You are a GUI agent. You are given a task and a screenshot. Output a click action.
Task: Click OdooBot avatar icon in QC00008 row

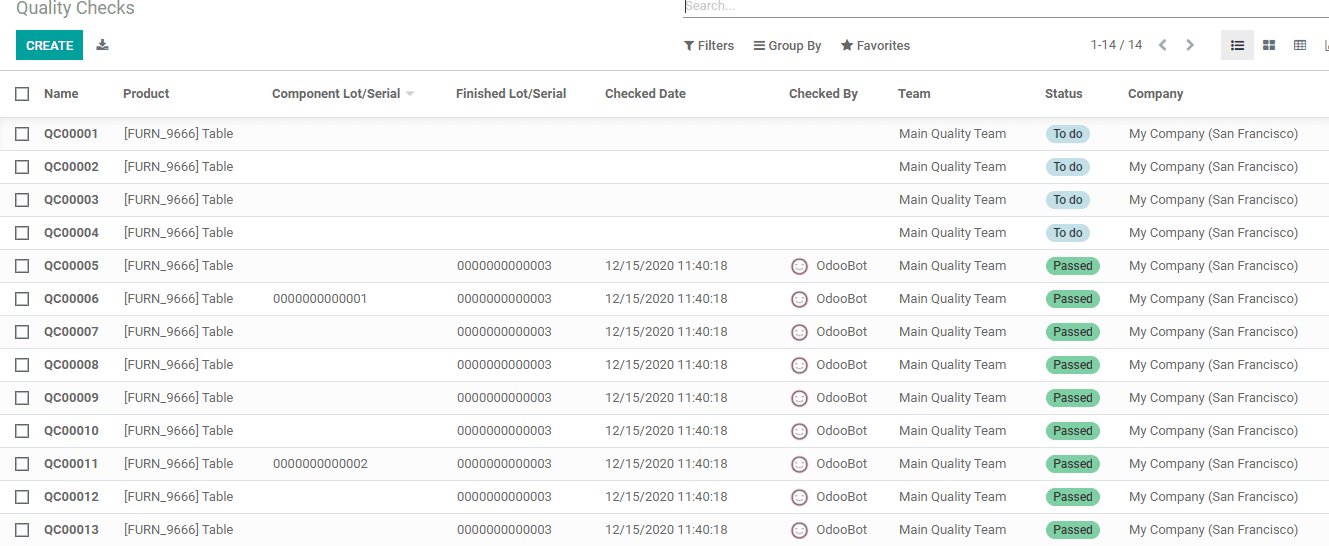(x=799, y=366)
